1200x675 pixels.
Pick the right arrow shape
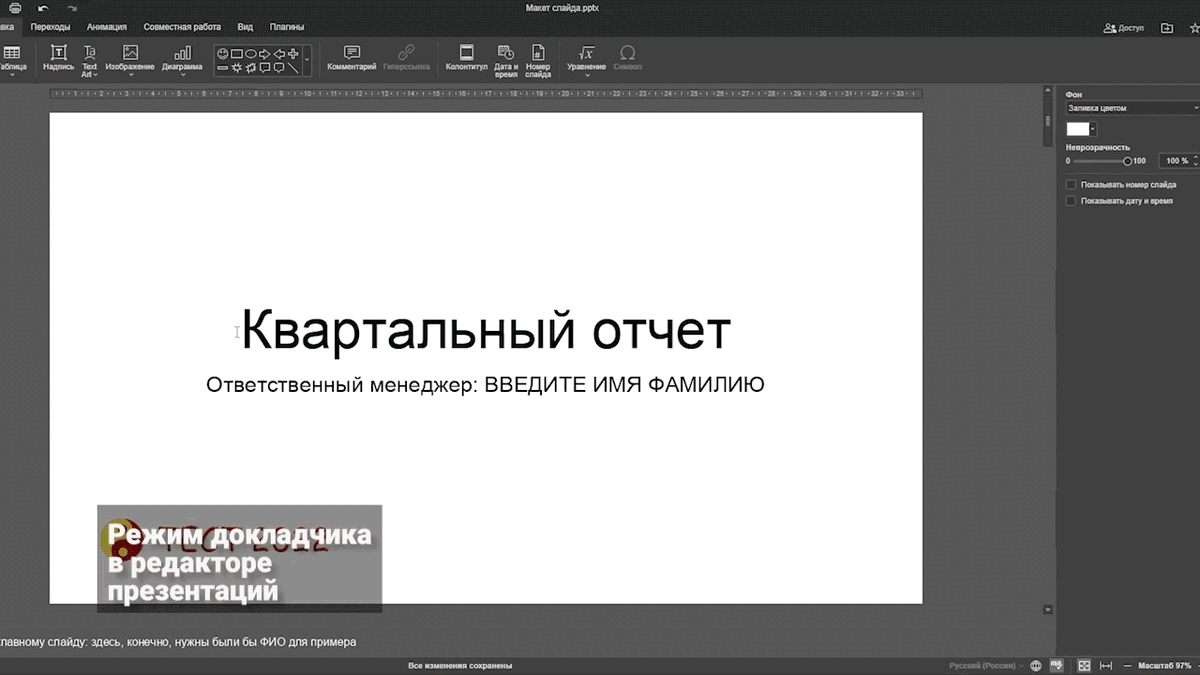coord(265,53)
